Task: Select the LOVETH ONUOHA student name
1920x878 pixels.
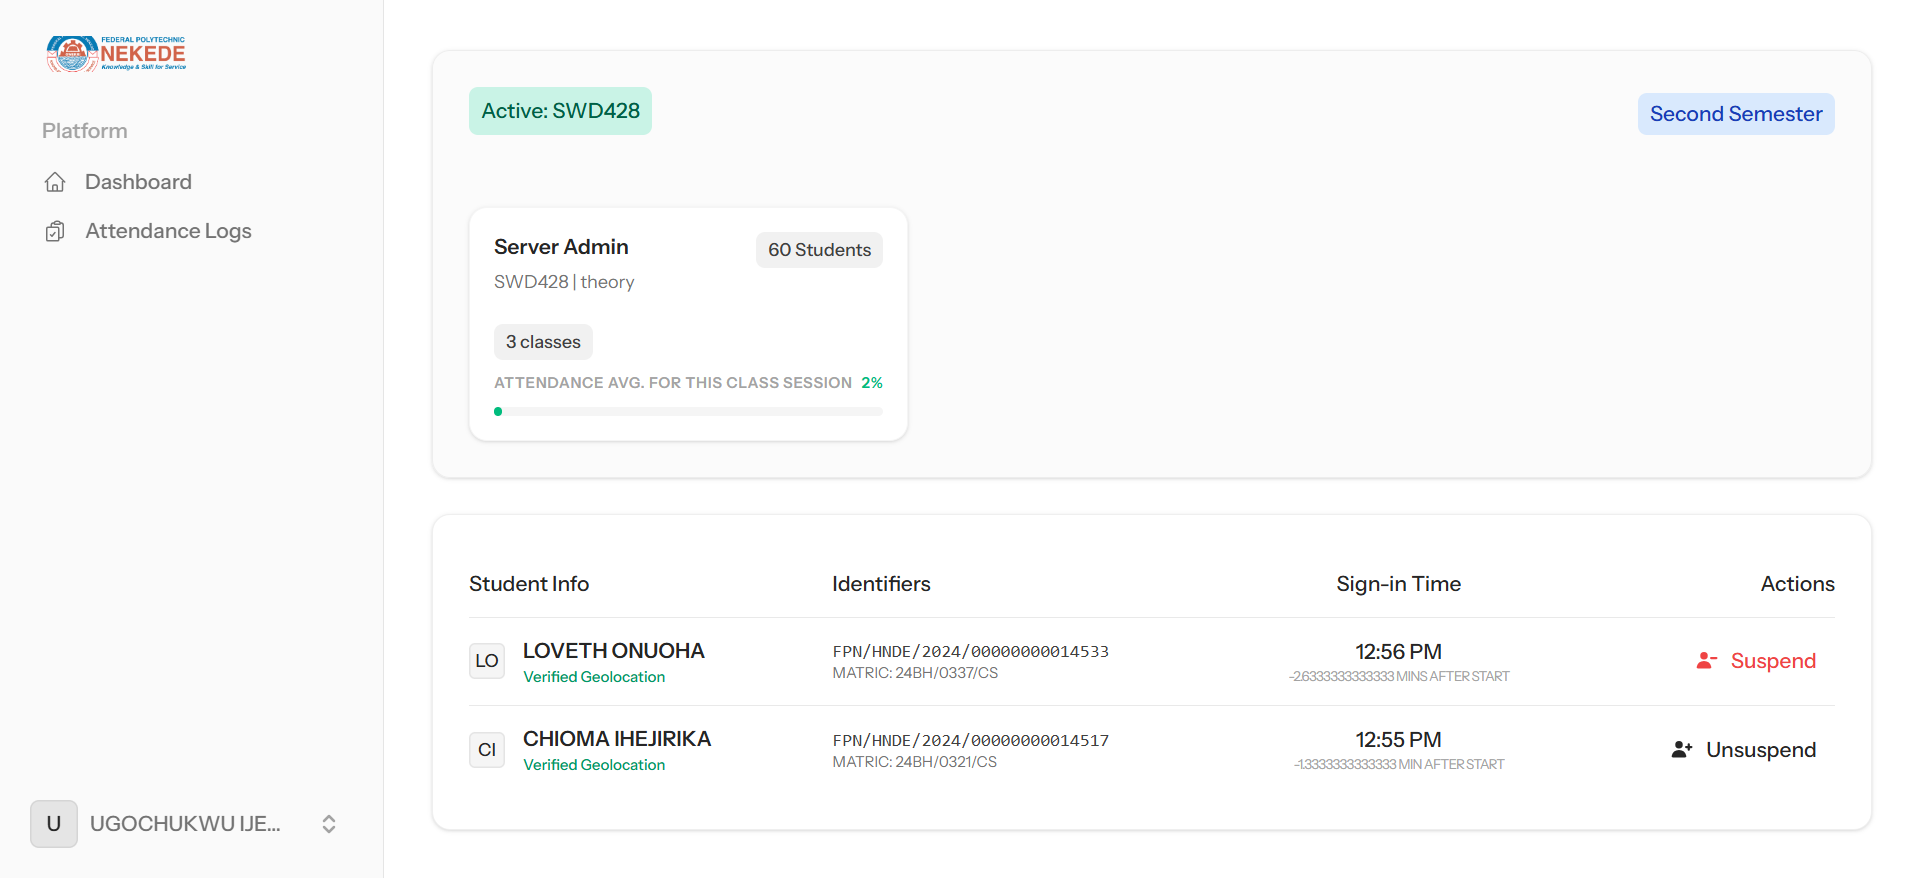Action: tap(614, 651)
